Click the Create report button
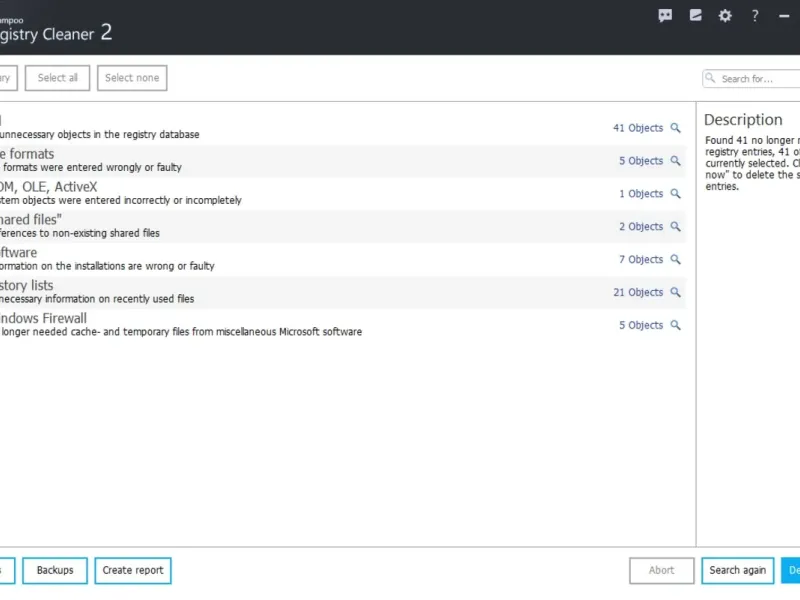 click(x=133, y=570)
